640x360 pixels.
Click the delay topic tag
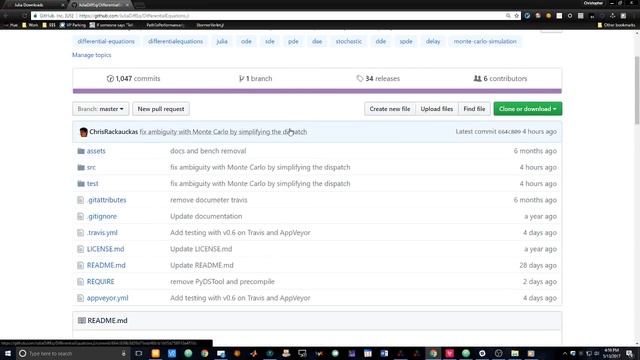tap(433, 41)
